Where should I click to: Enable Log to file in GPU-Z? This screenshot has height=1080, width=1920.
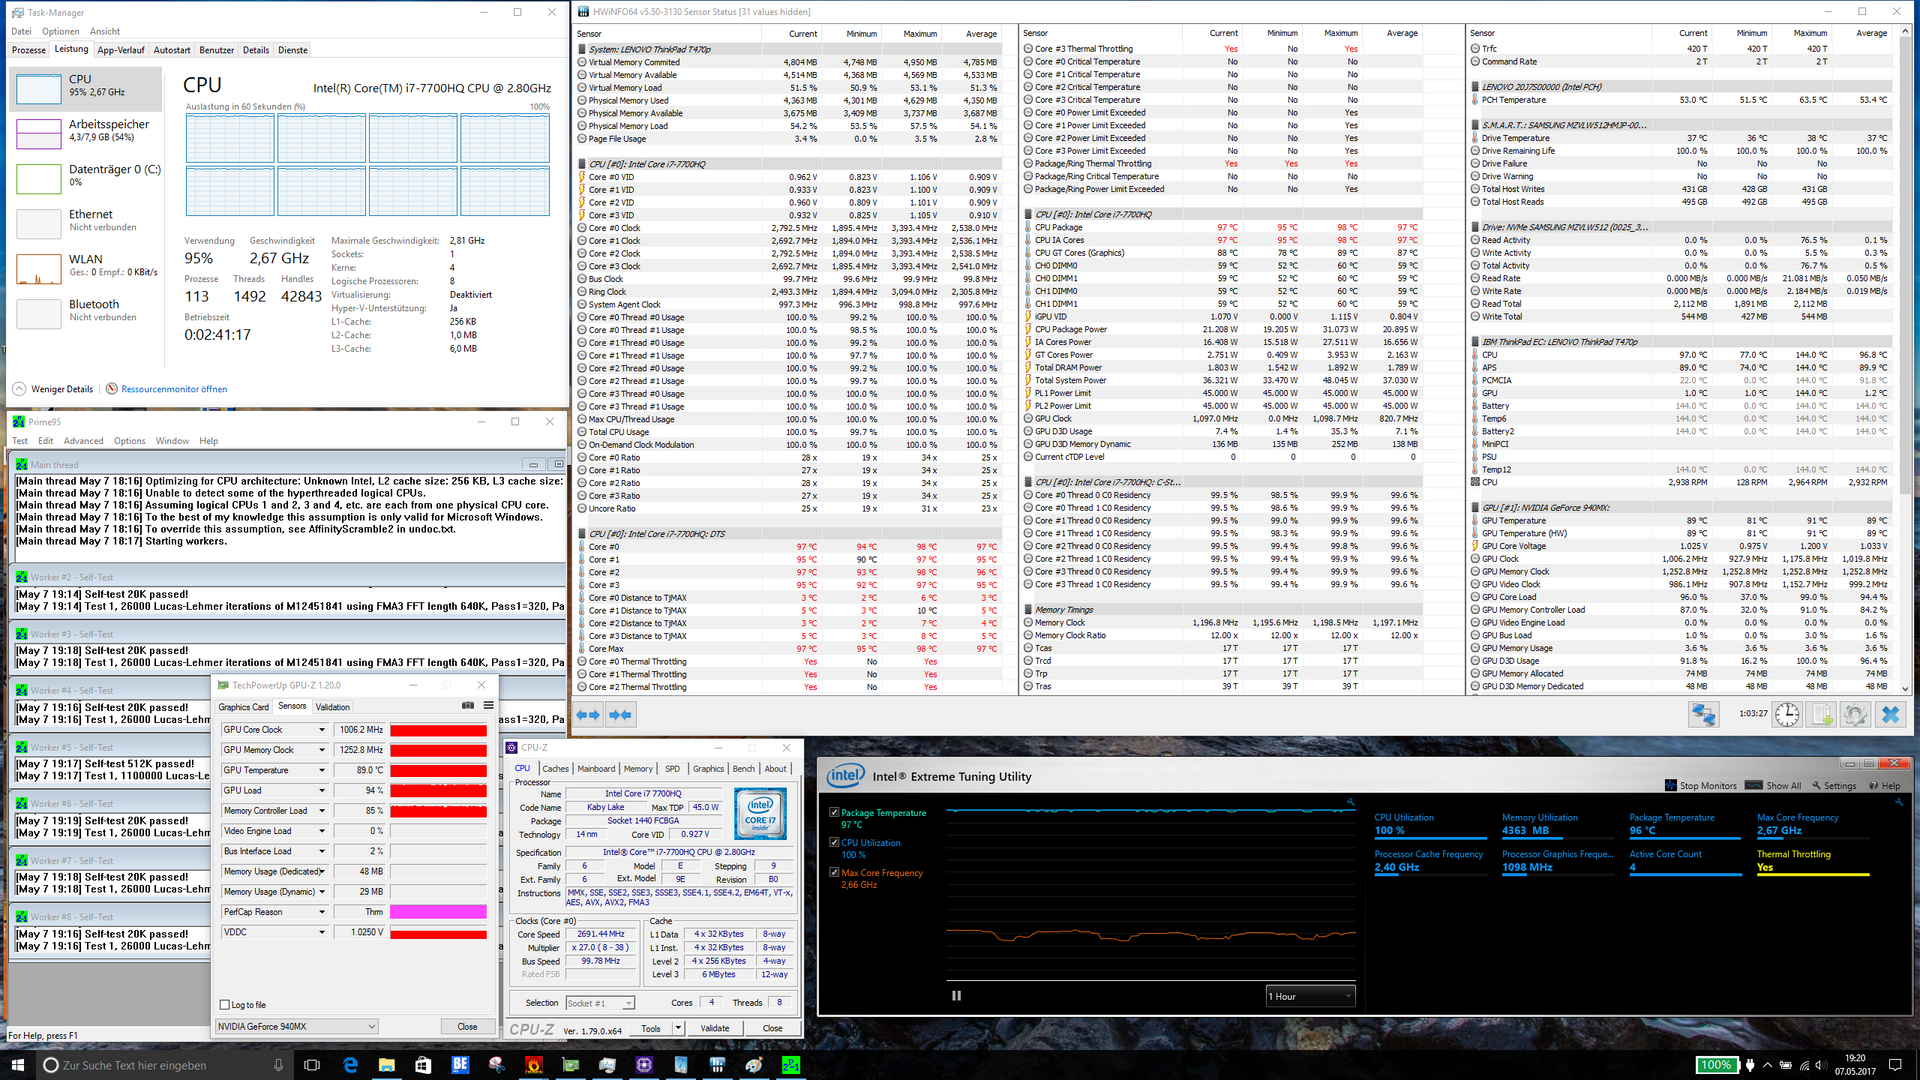click(x=224, y=1005)
